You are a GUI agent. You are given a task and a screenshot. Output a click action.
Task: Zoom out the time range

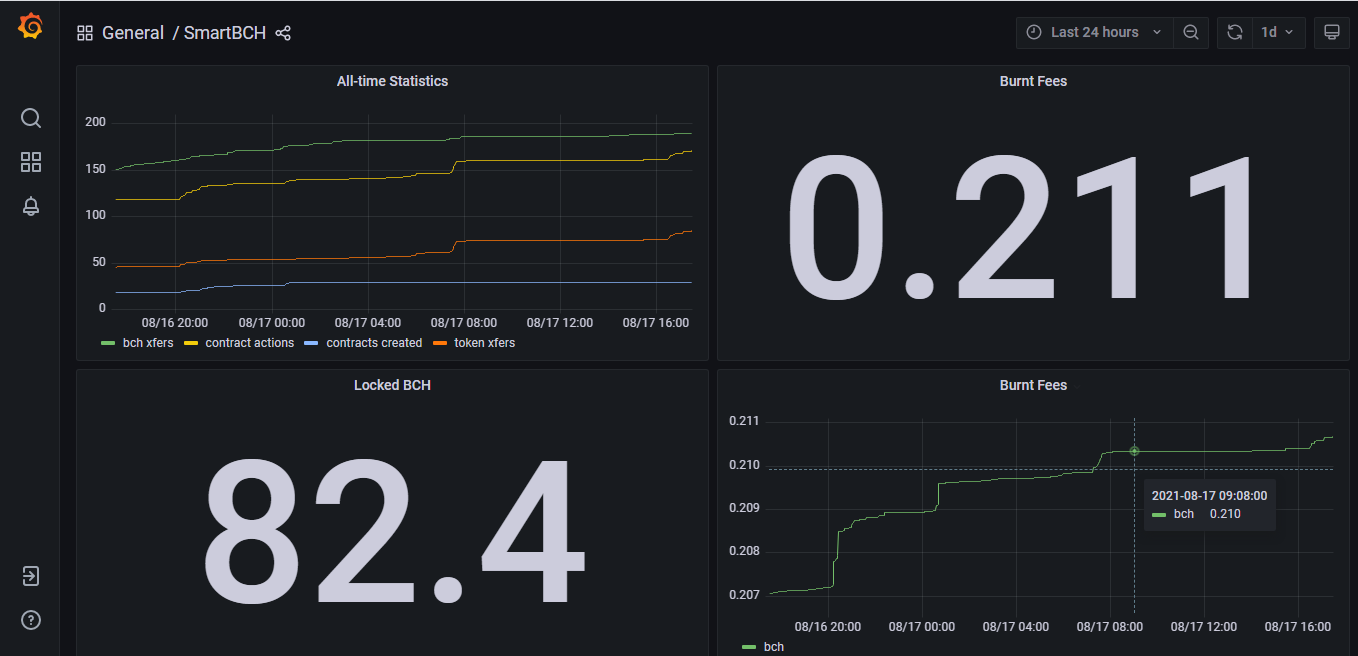[x=1190, y=32]
